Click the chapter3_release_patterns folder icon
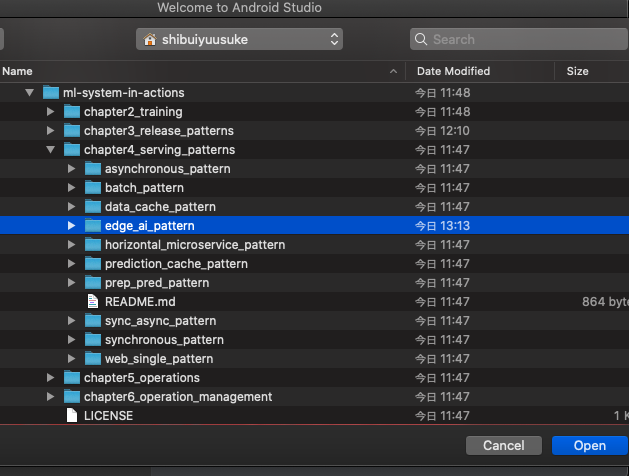The width and height of the screenshot is (629, 476). tap(72, 131)
